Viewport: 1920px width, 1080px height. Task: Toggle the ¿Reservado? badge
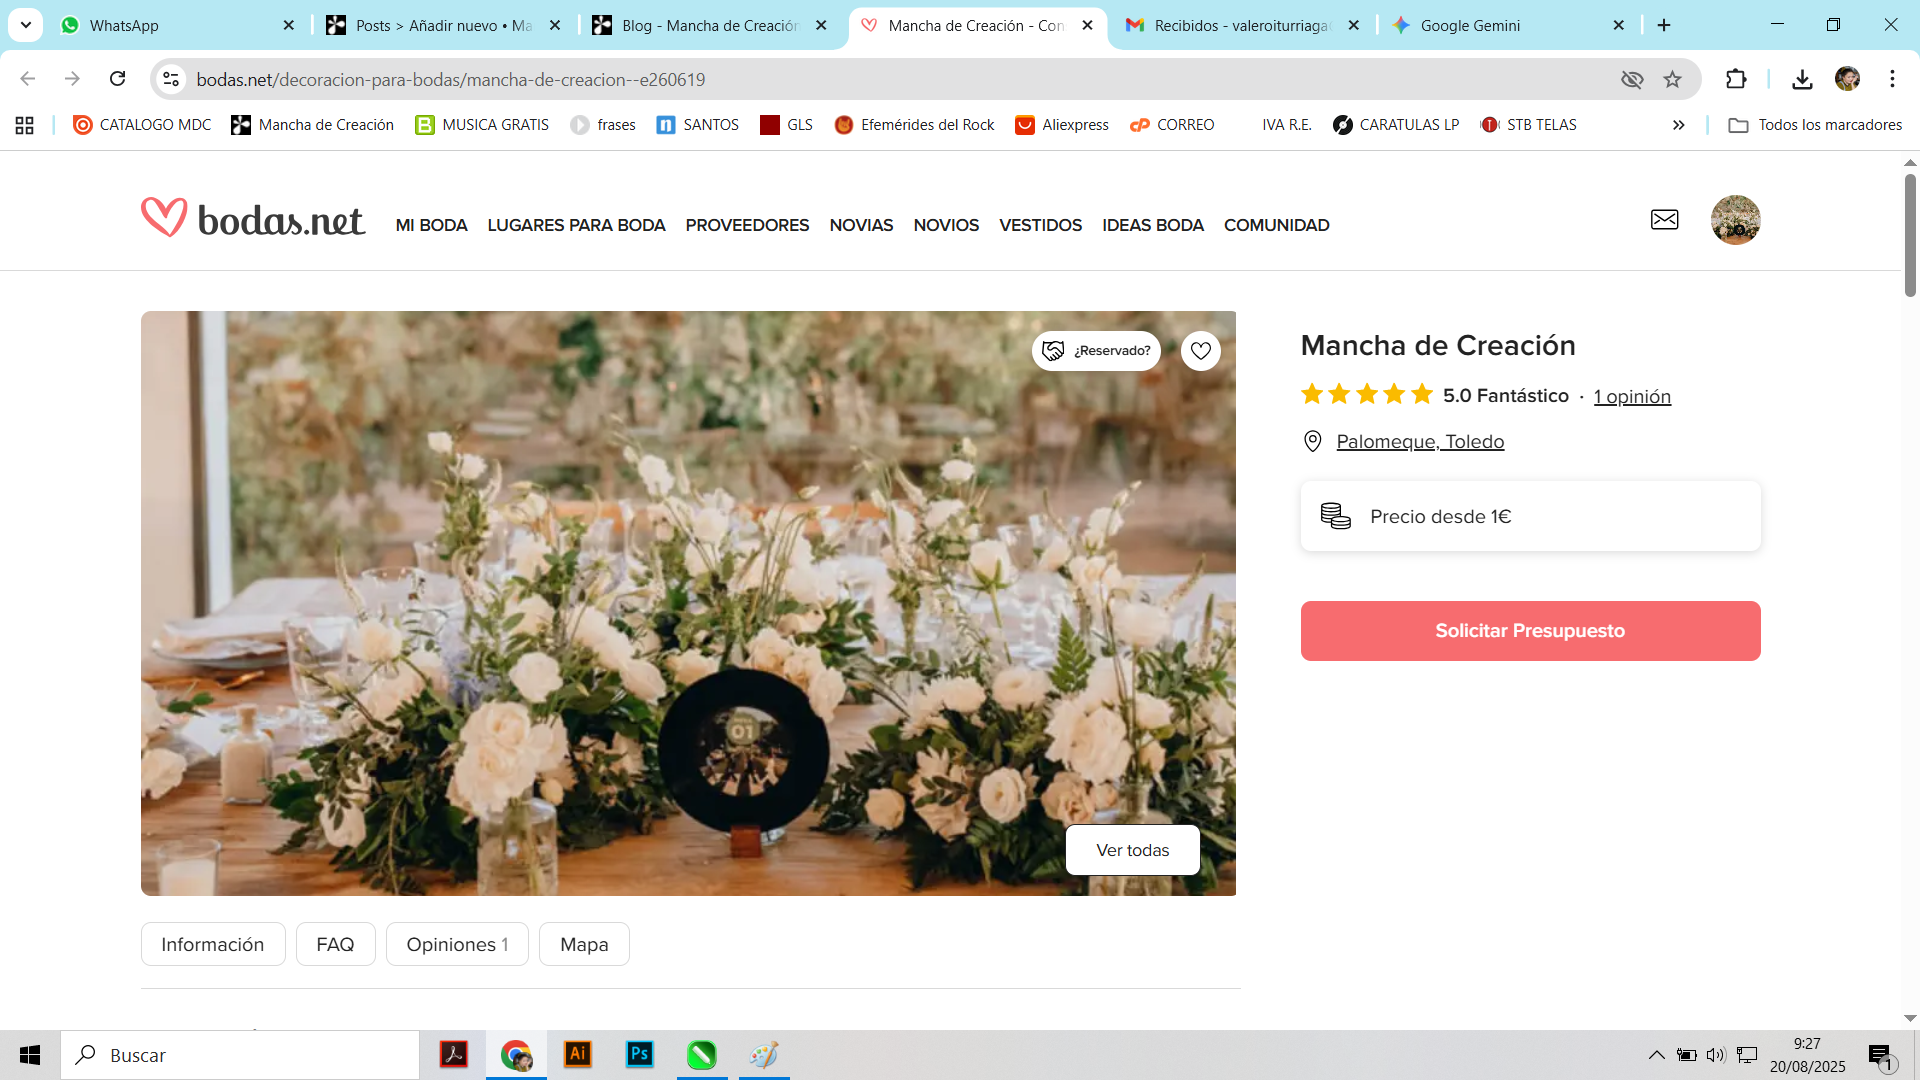tap(1096, 351)
